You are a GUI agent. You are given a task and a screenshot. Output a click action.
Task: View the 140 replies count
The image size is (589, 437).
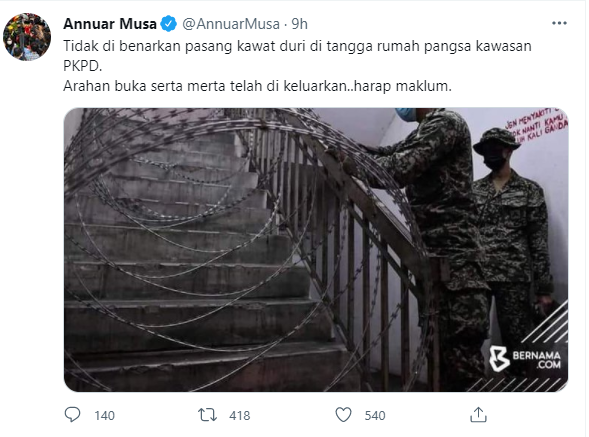point(104,415)
